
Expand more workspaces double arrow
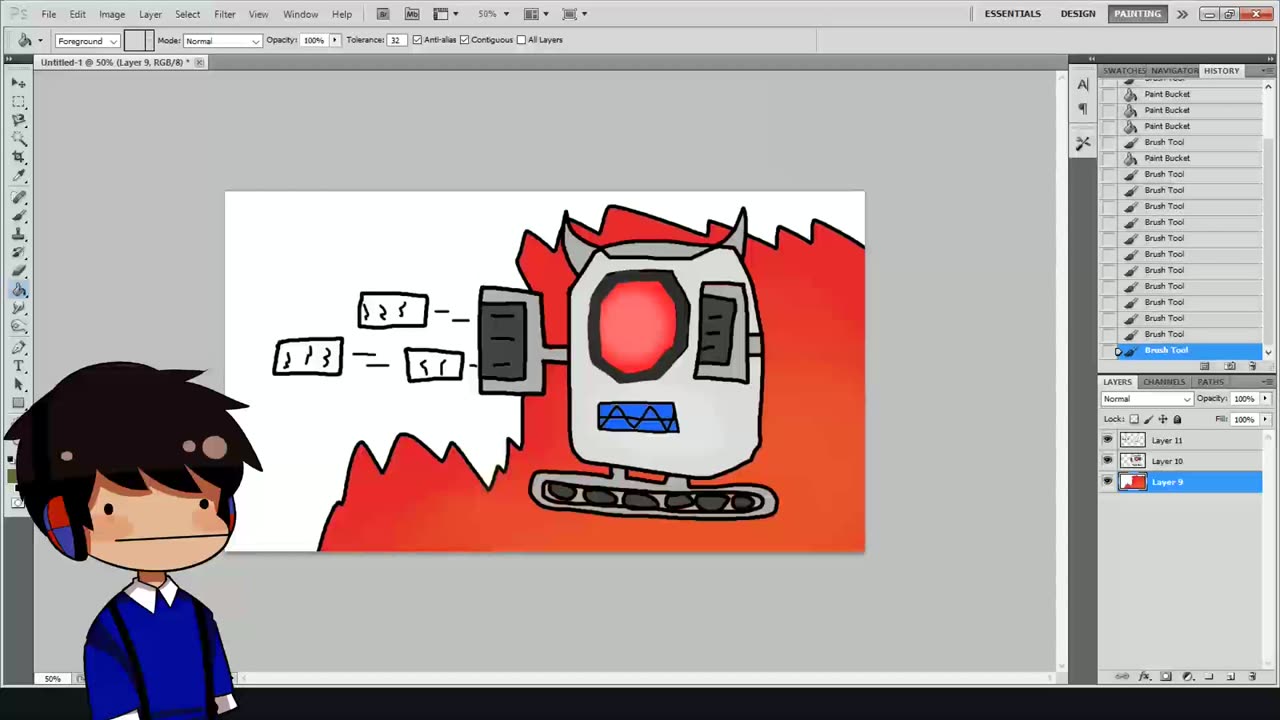pos(1182,14)
